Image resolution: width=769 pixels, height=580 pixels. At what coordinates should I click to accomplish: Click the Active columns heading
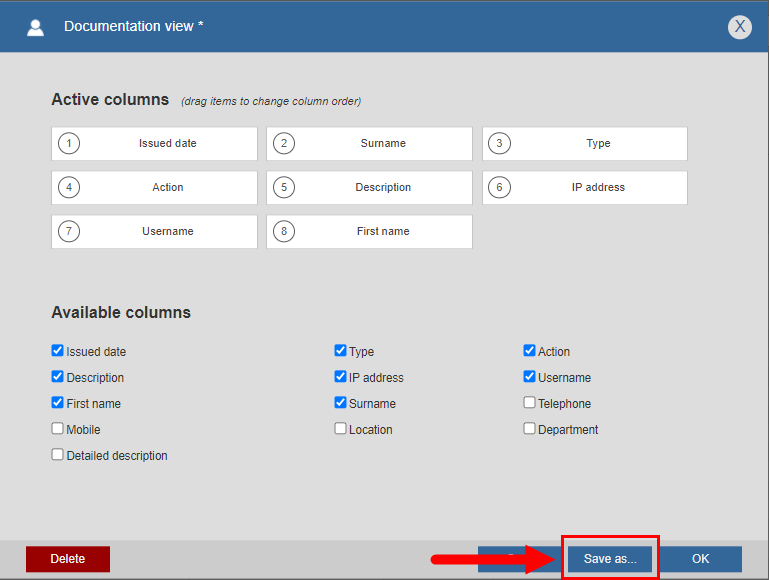coord(110,100)
